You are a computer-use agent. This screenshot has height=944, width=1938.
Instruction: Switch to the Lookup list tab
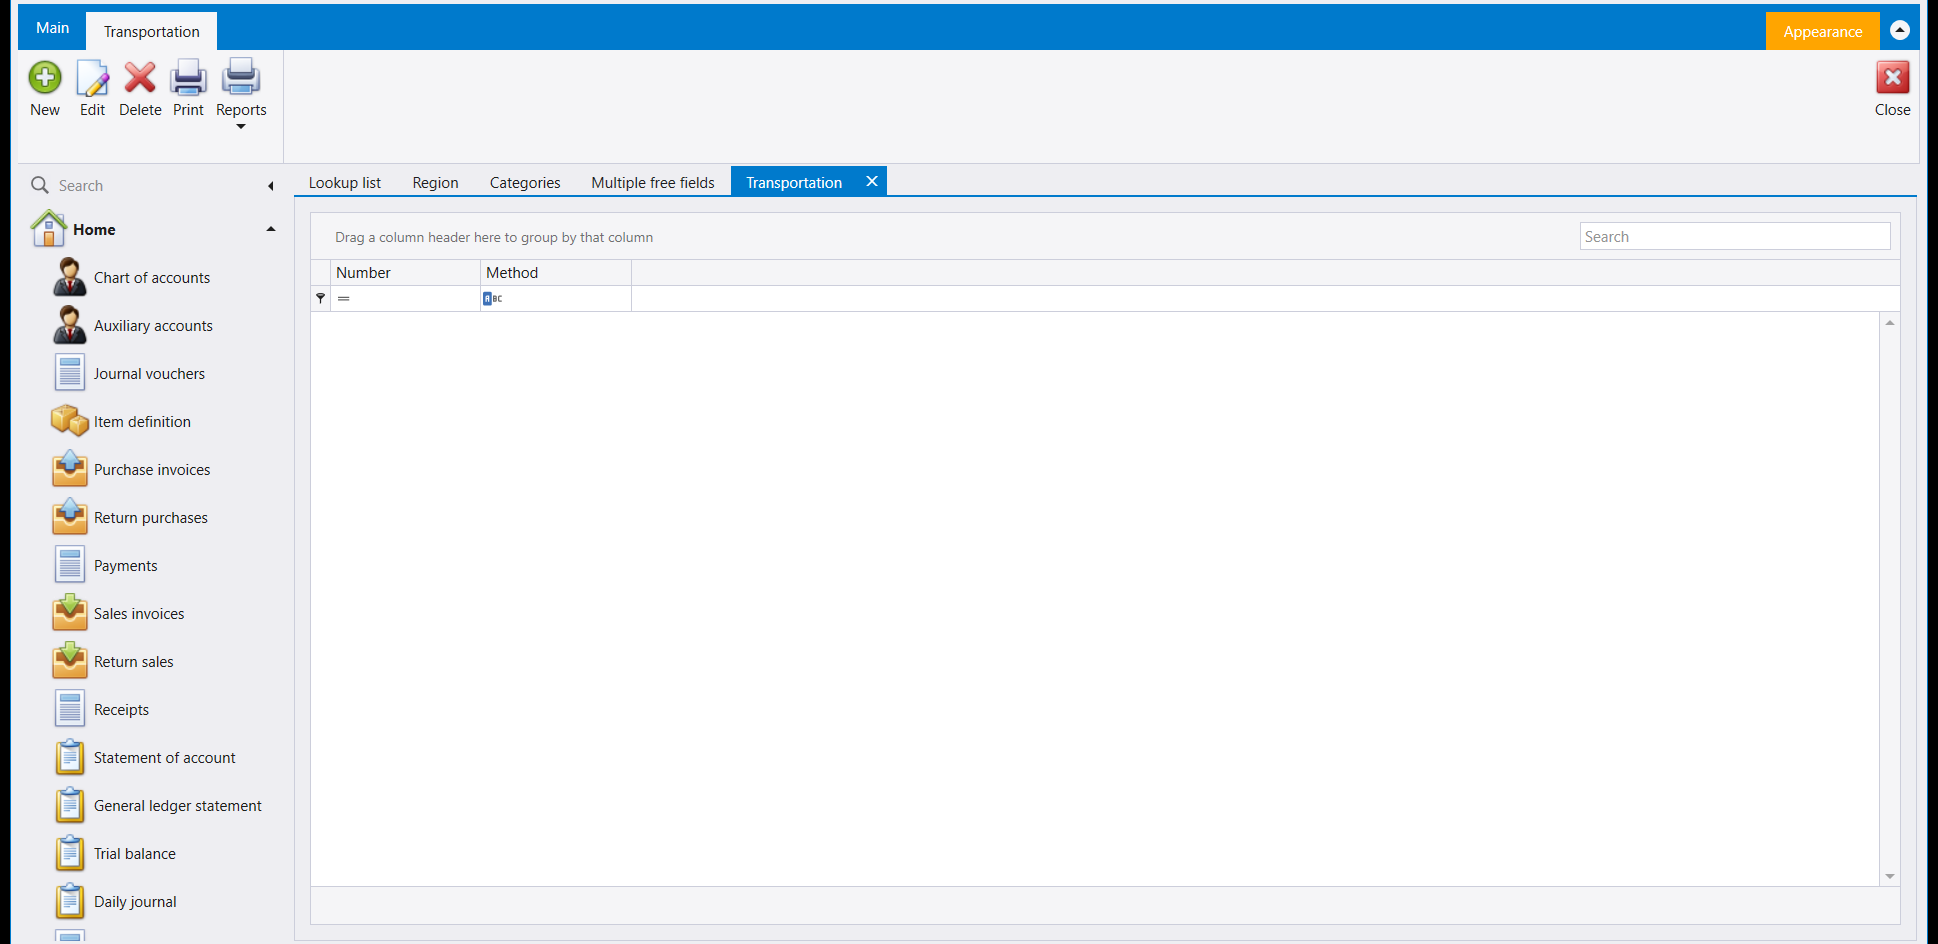pyautogui.click(x=345, y=183)
